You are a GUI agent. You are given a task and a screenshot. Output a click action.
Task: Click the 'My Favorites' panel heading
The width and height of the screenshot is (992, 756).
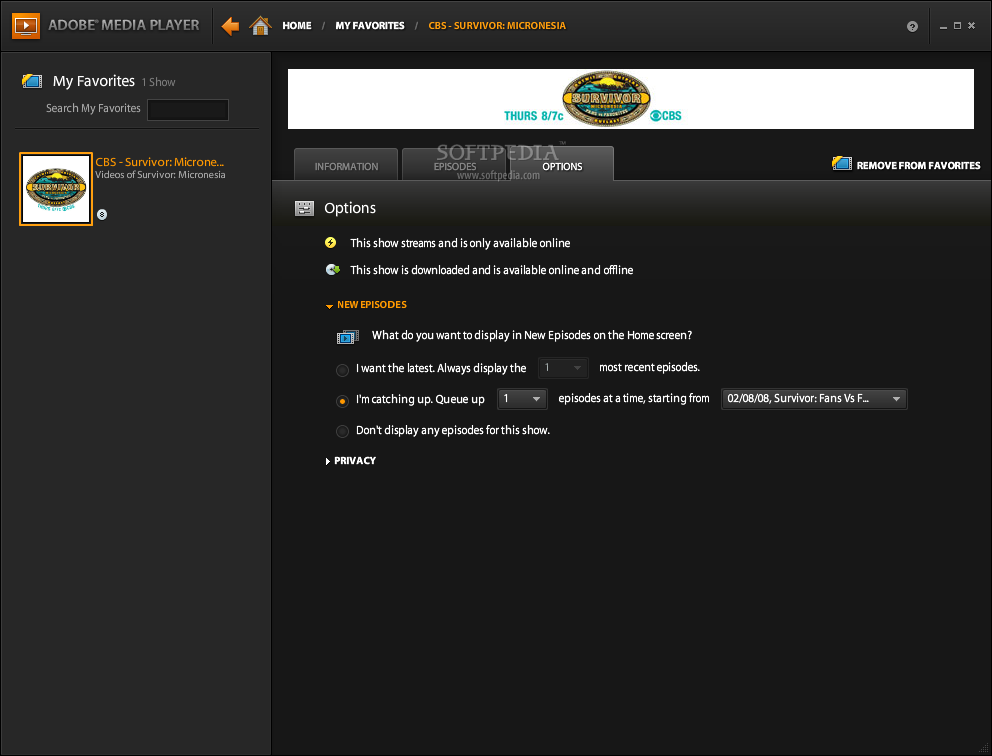94,81
